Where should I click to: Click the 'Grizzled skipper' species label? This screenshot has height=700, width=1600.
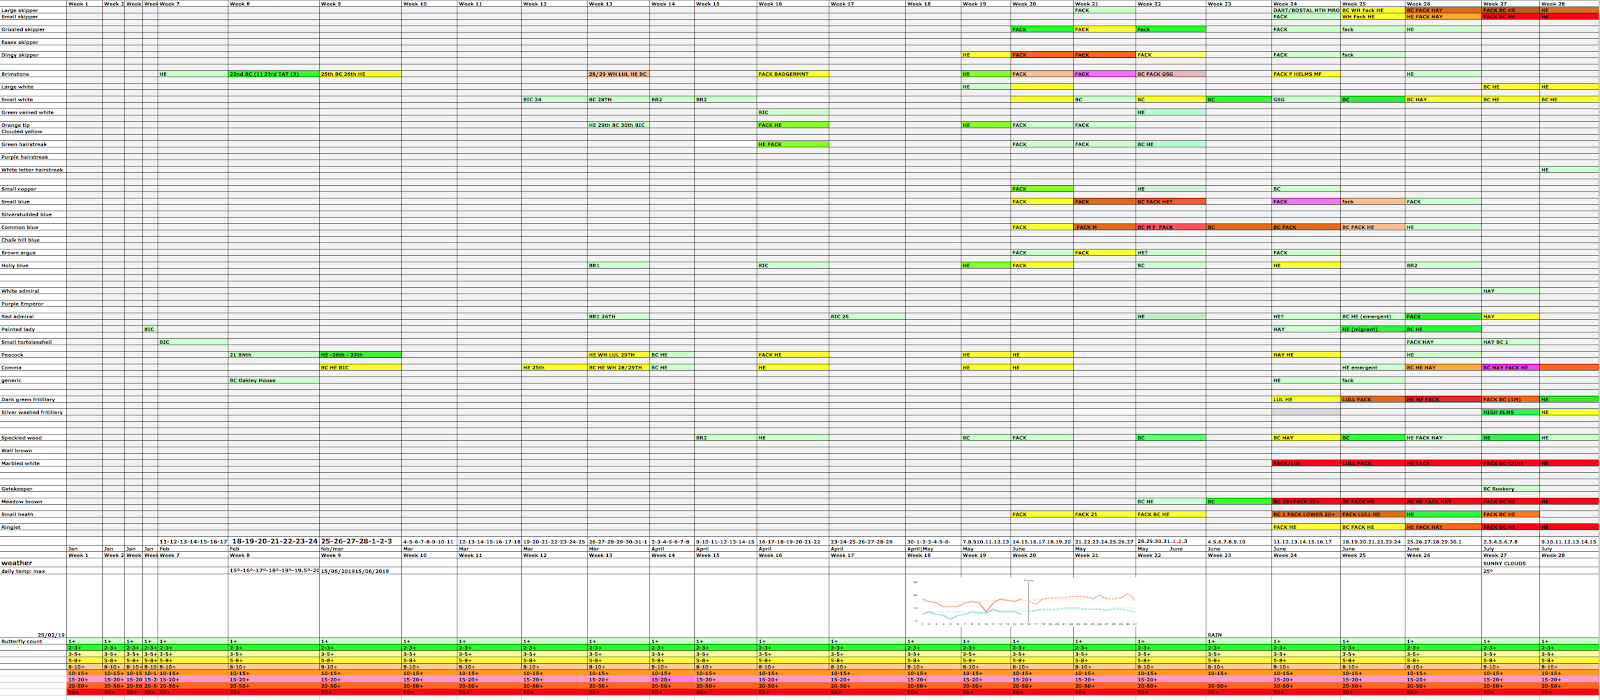[22, 29]
